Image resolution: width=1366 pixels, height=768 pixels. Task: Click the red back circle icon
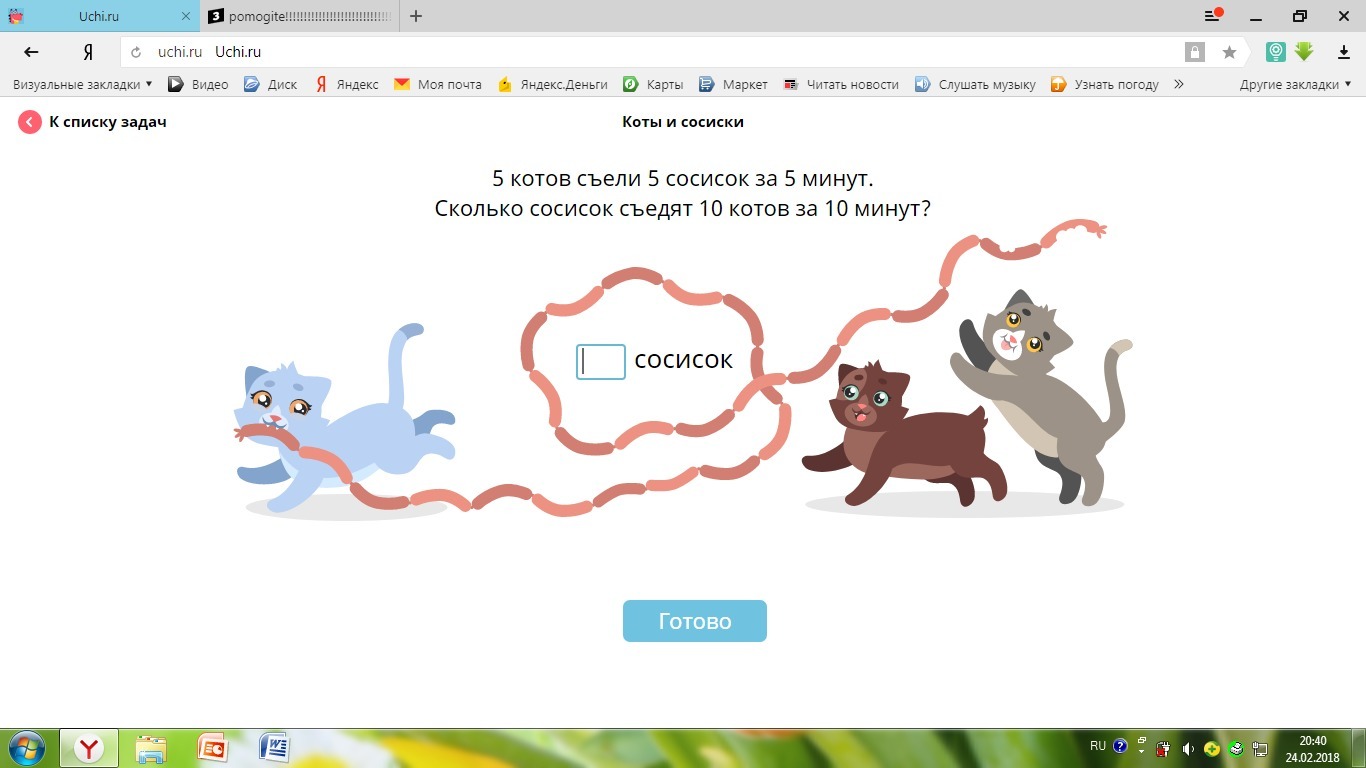coord(30,122)
